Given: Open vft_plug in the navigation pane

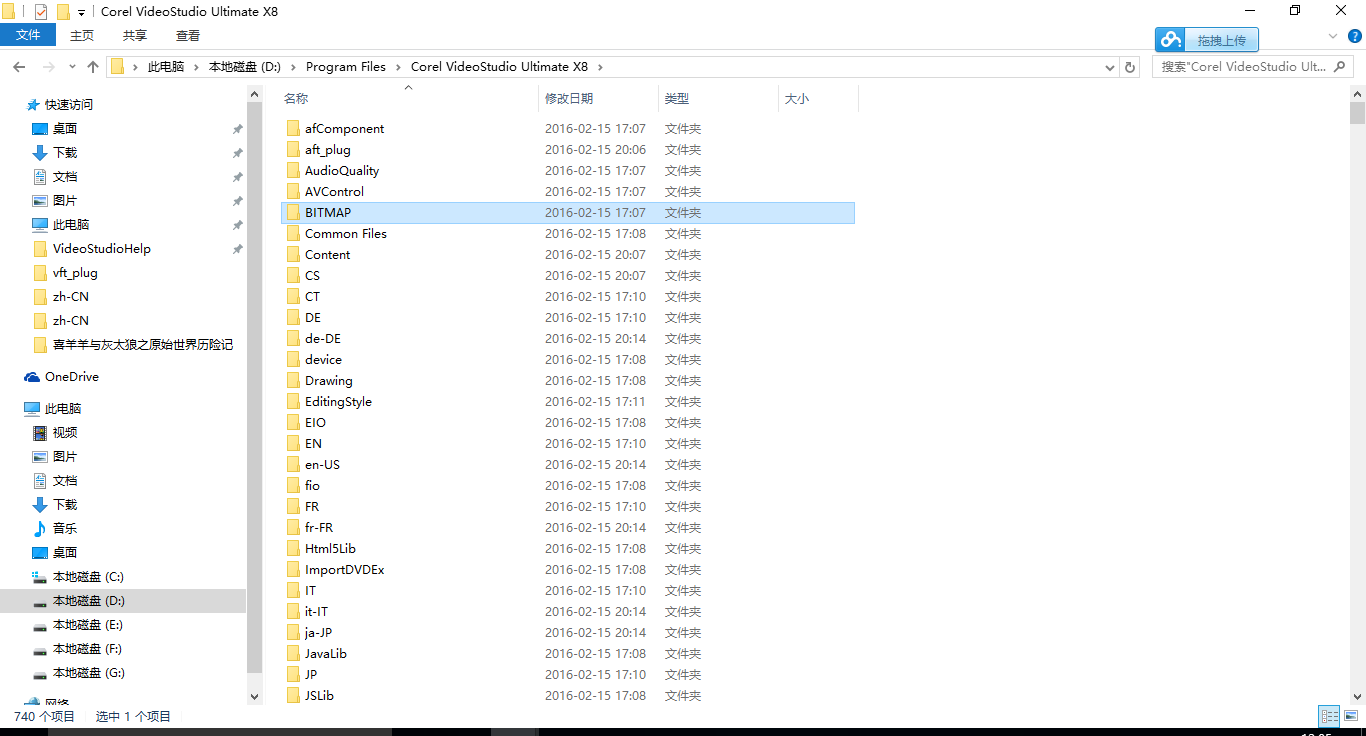Looking at the screenshot, I should 75,272.
